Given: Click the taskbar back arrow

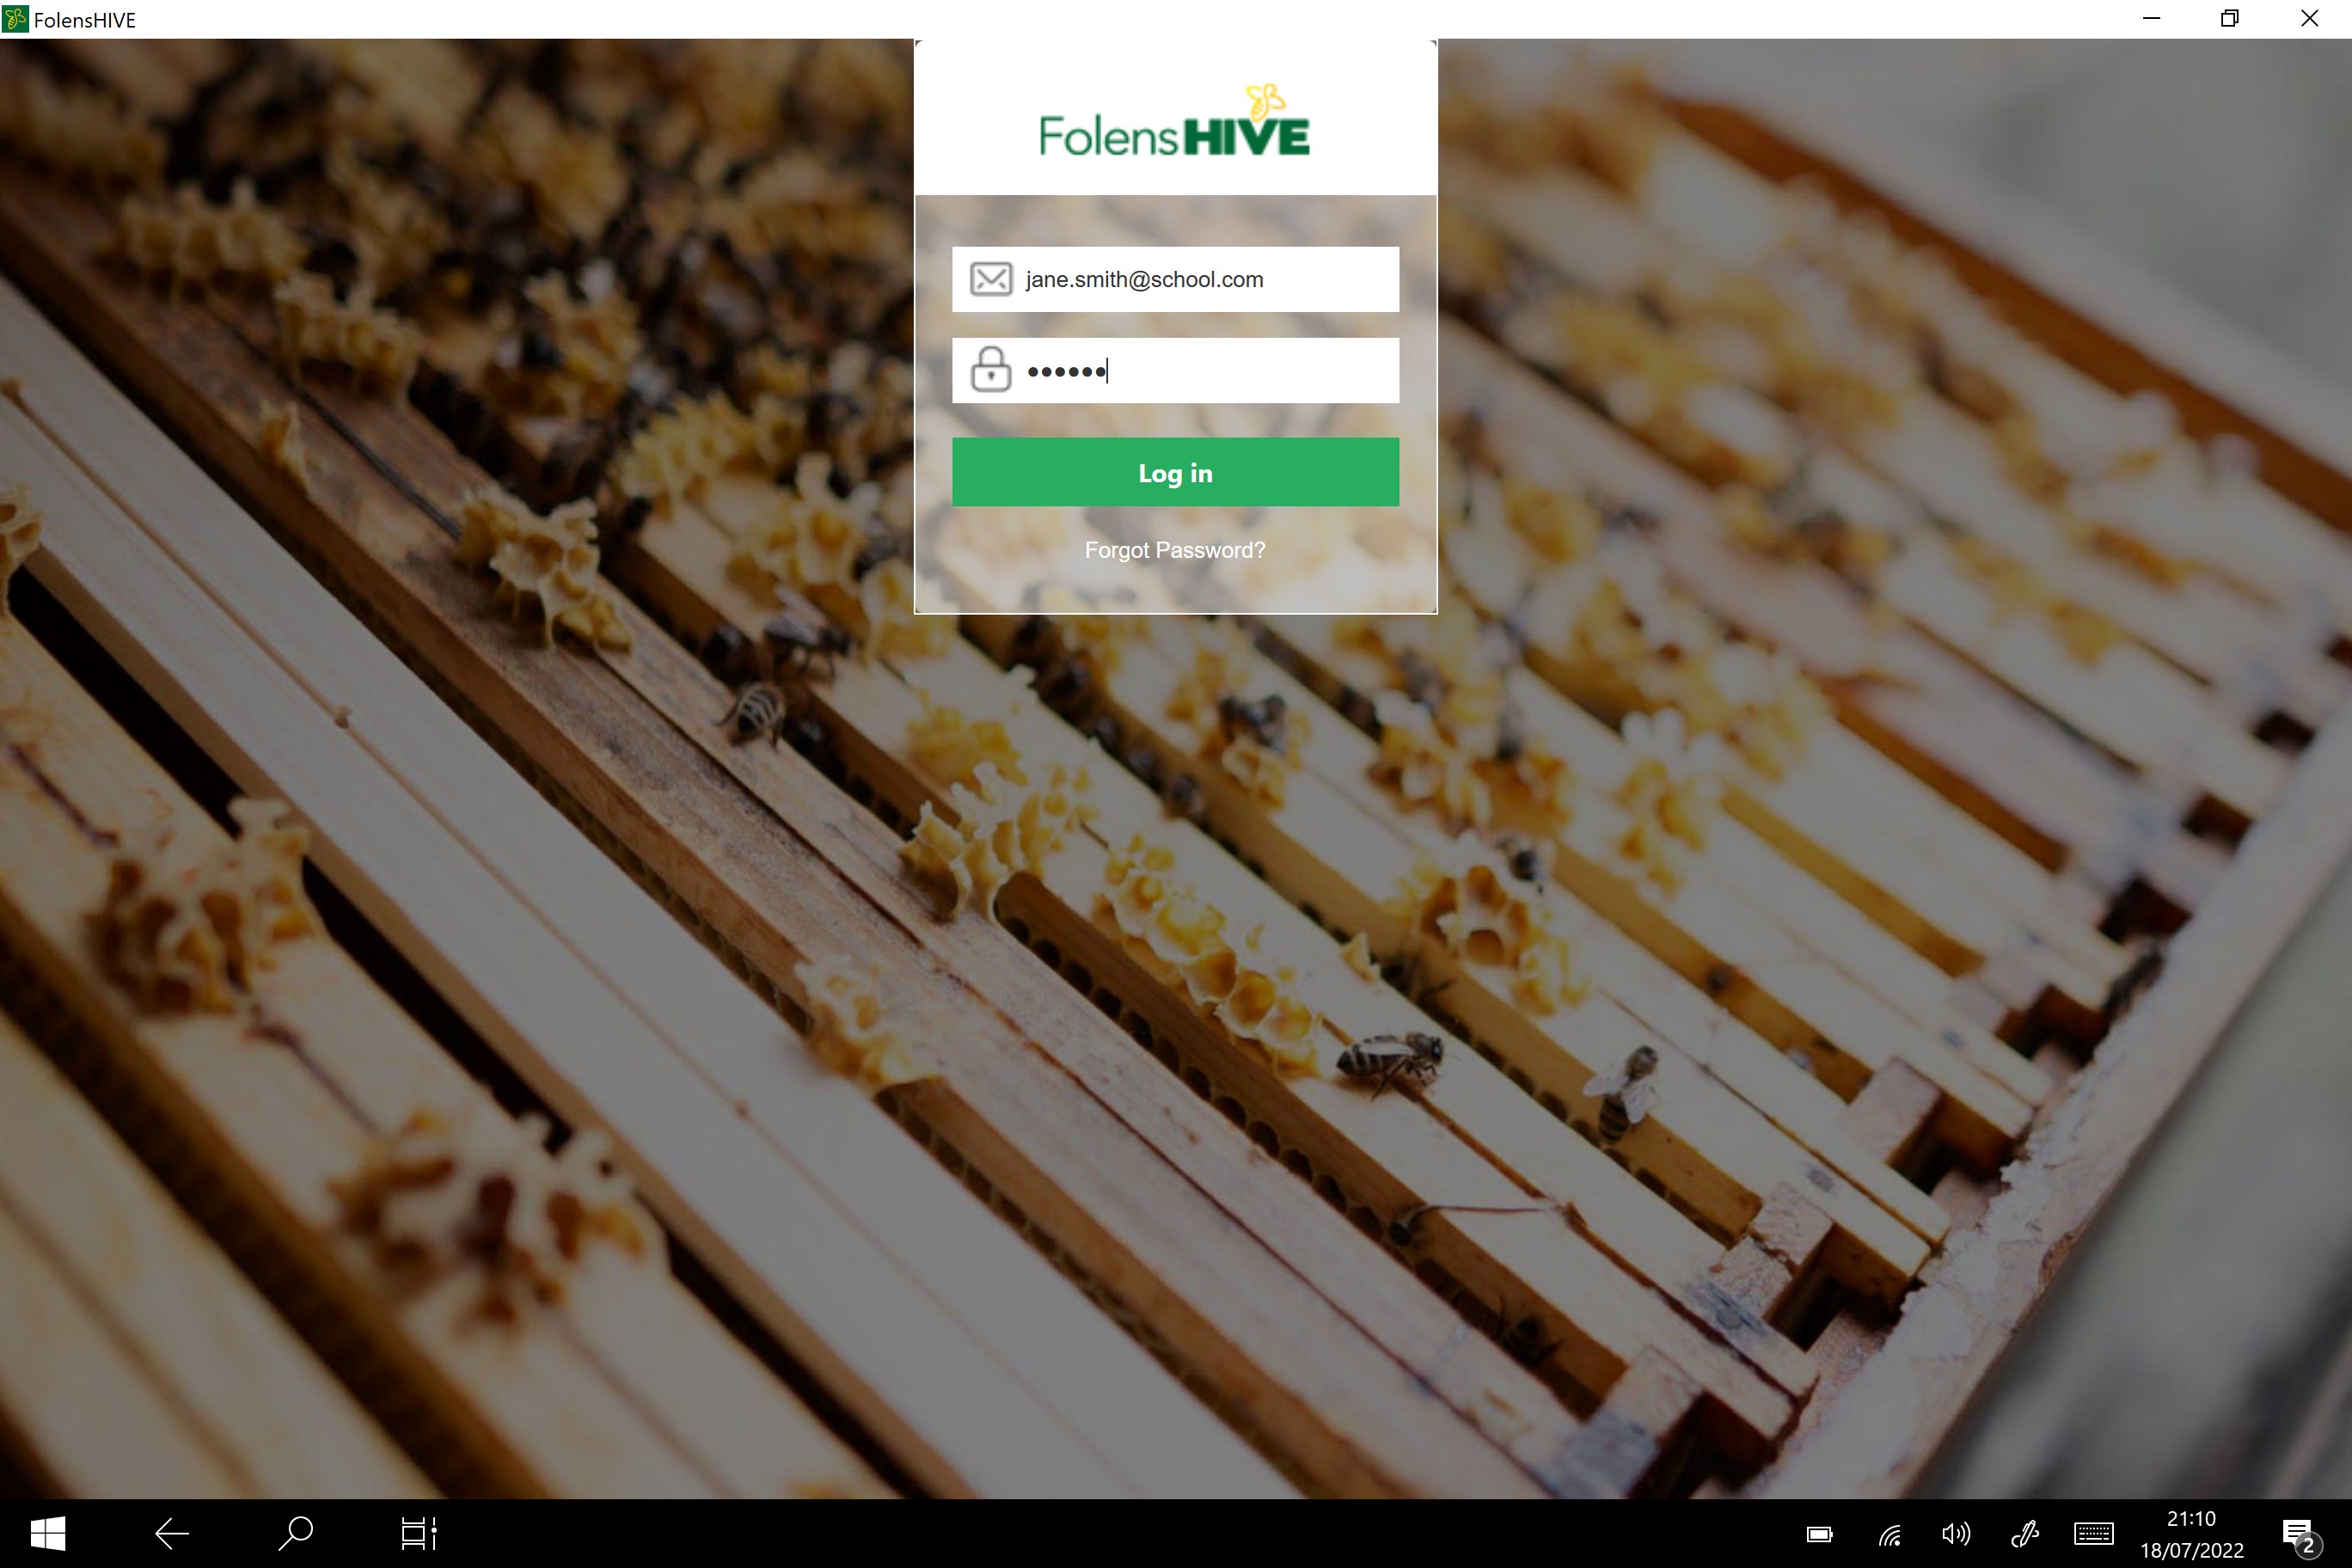Looking at the screenshot, I should click(172, 1532).
